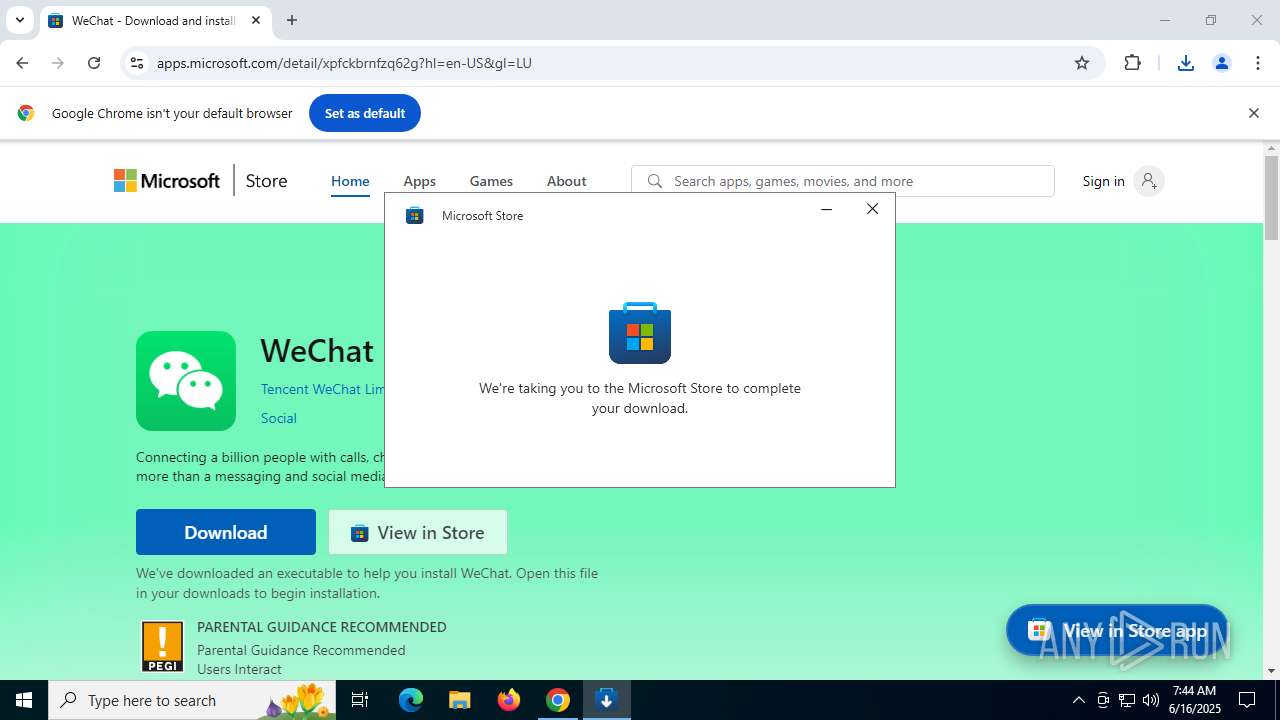Click the View in Store button
1280x720 pixels.
418,532
